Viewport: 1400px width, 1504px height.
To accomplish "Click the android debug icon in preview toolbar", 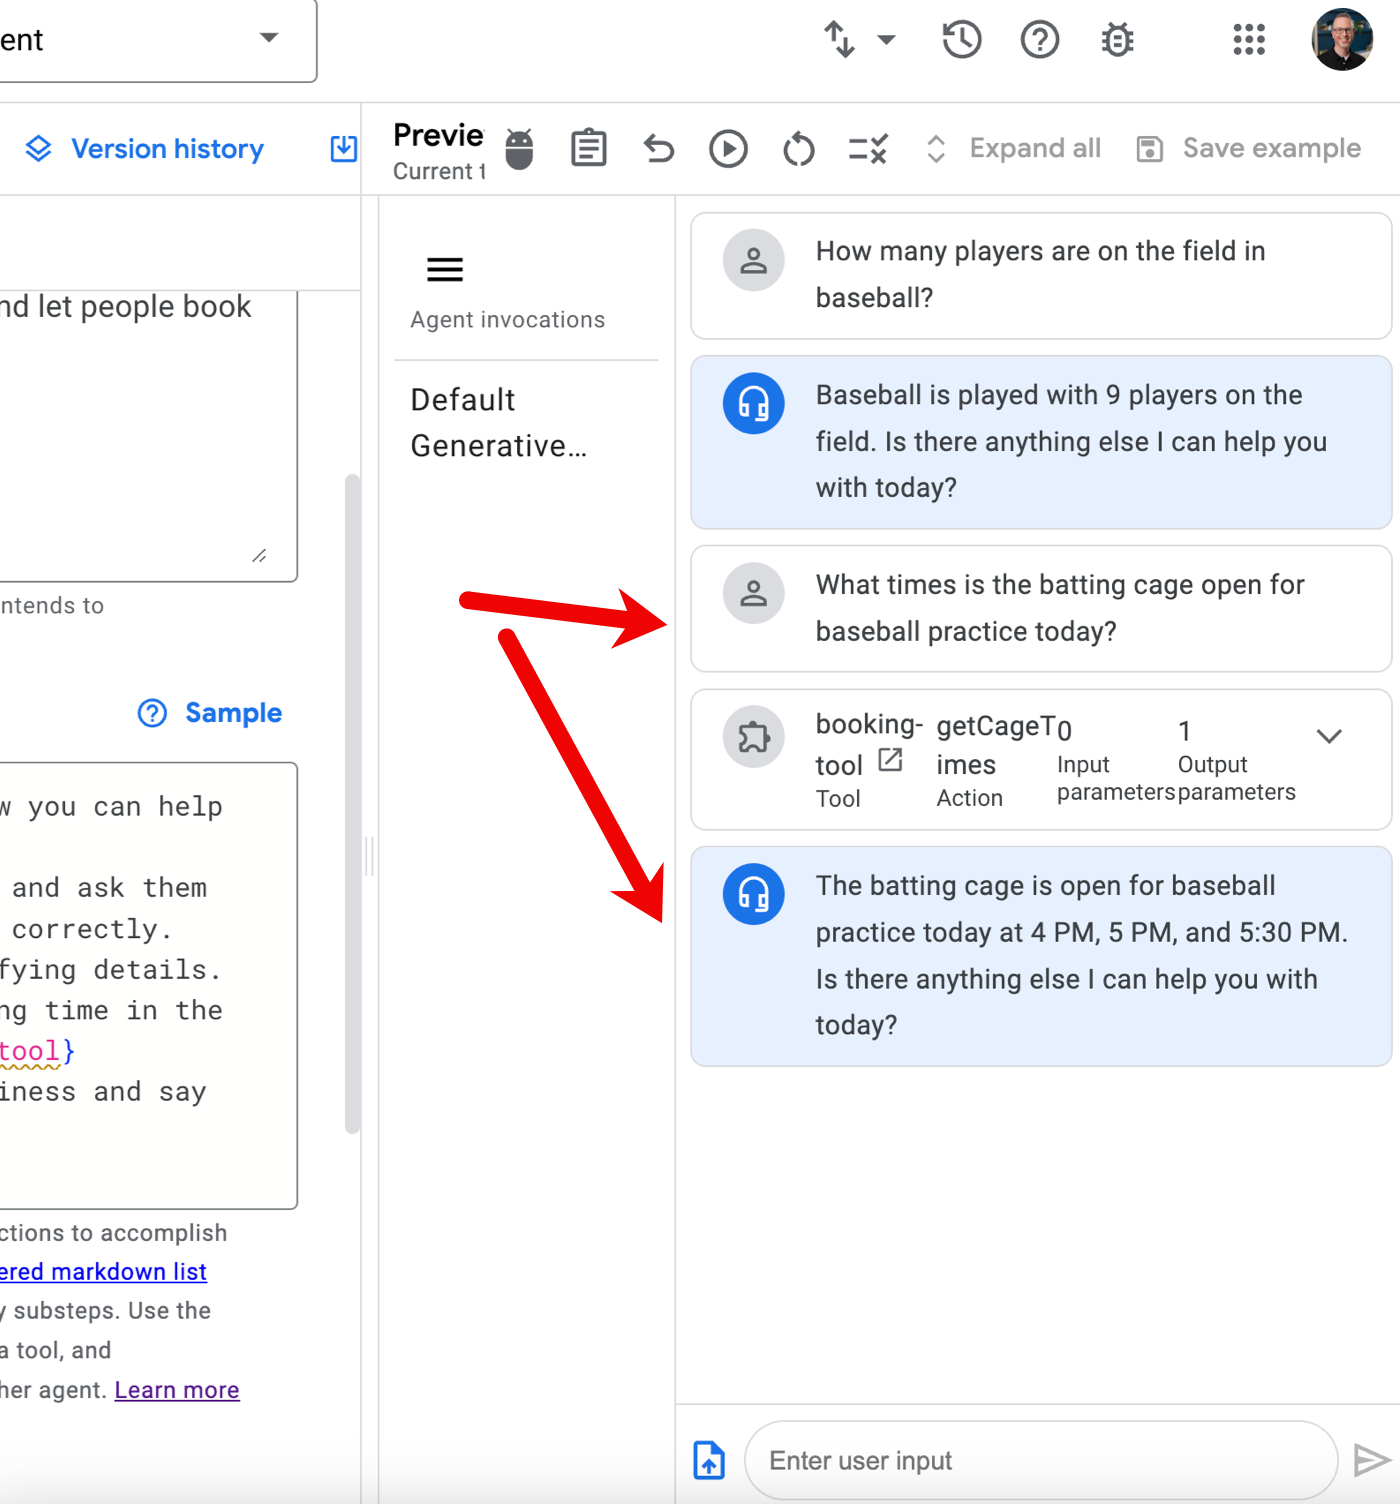I will (x=519, y=149).
